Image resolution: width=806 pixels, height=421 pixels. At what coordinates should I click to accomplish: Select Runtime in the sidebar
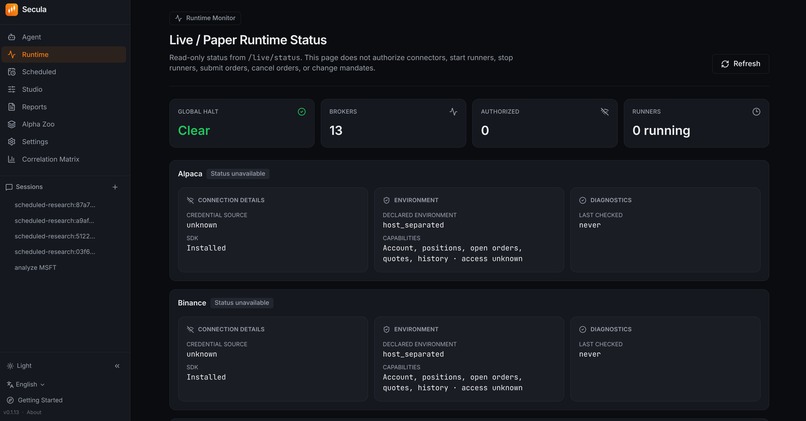point(64,54)
